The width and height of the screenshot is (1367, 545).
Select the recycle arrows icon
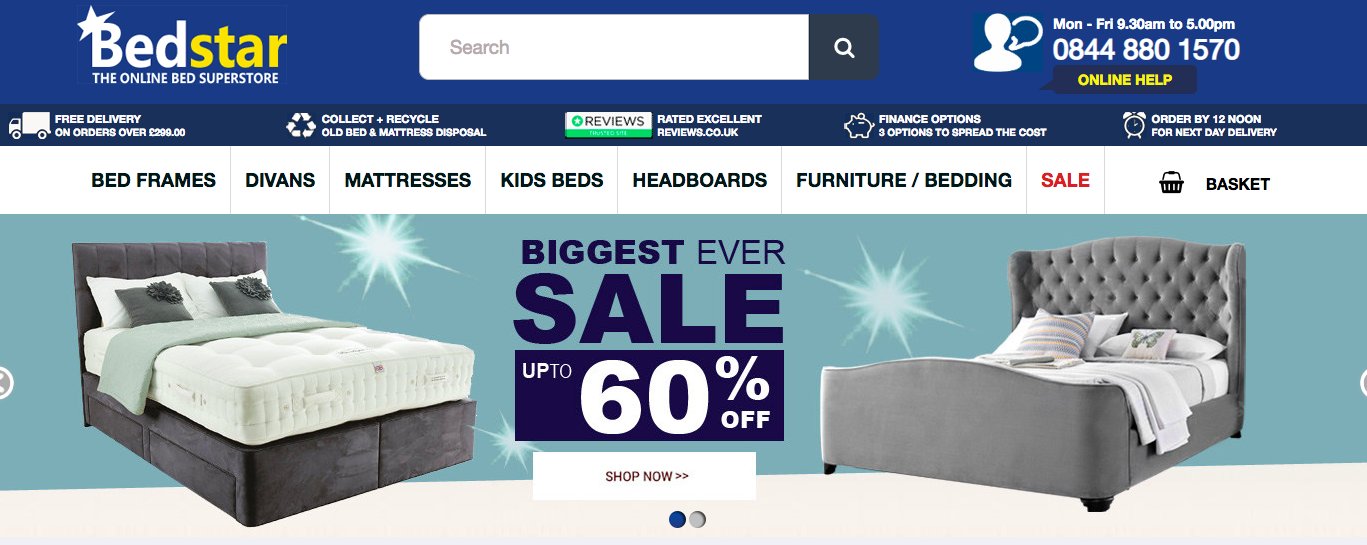(x=301, y=126)
